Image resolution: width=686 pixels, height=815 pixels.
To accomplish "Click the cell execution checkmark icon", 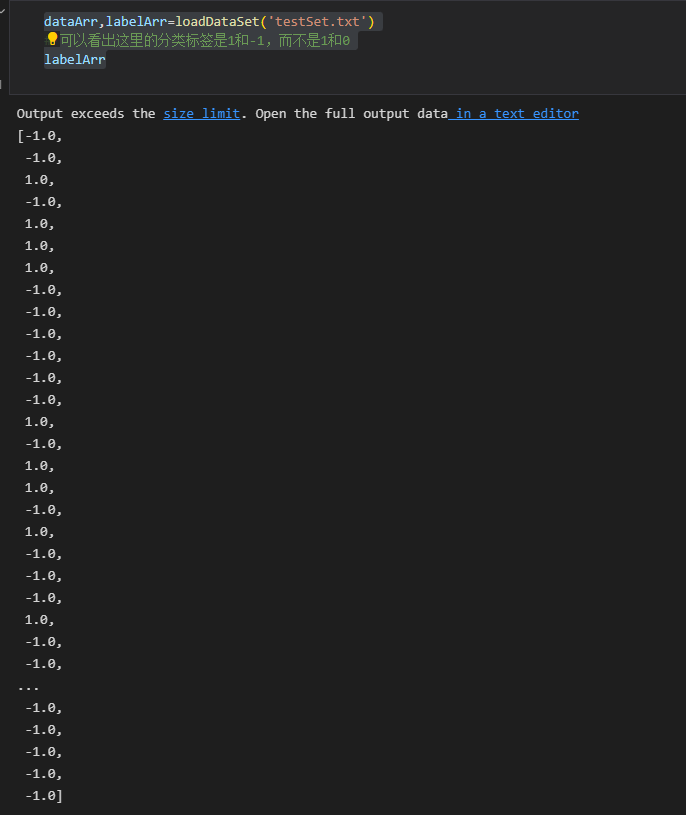I will [x=3, y=11].
